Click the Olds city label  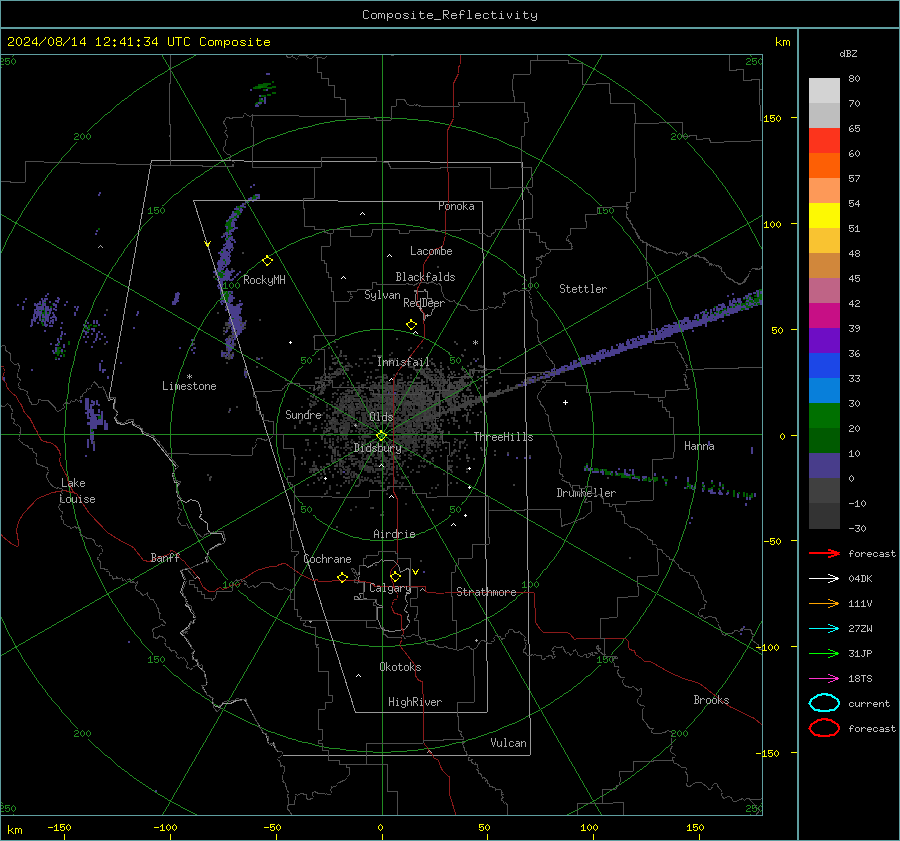pos(381,417)
